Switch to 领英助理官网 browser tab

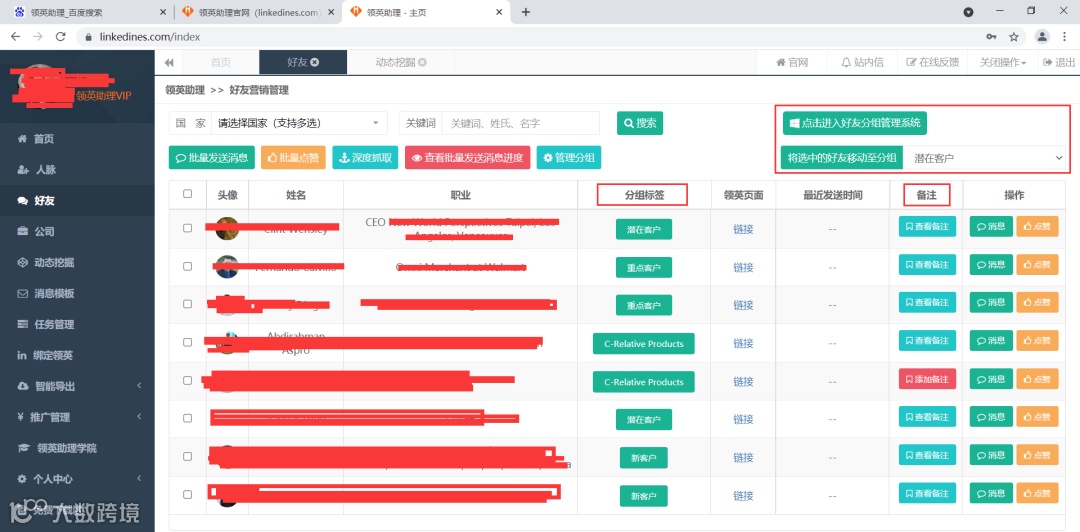point(257,12)
